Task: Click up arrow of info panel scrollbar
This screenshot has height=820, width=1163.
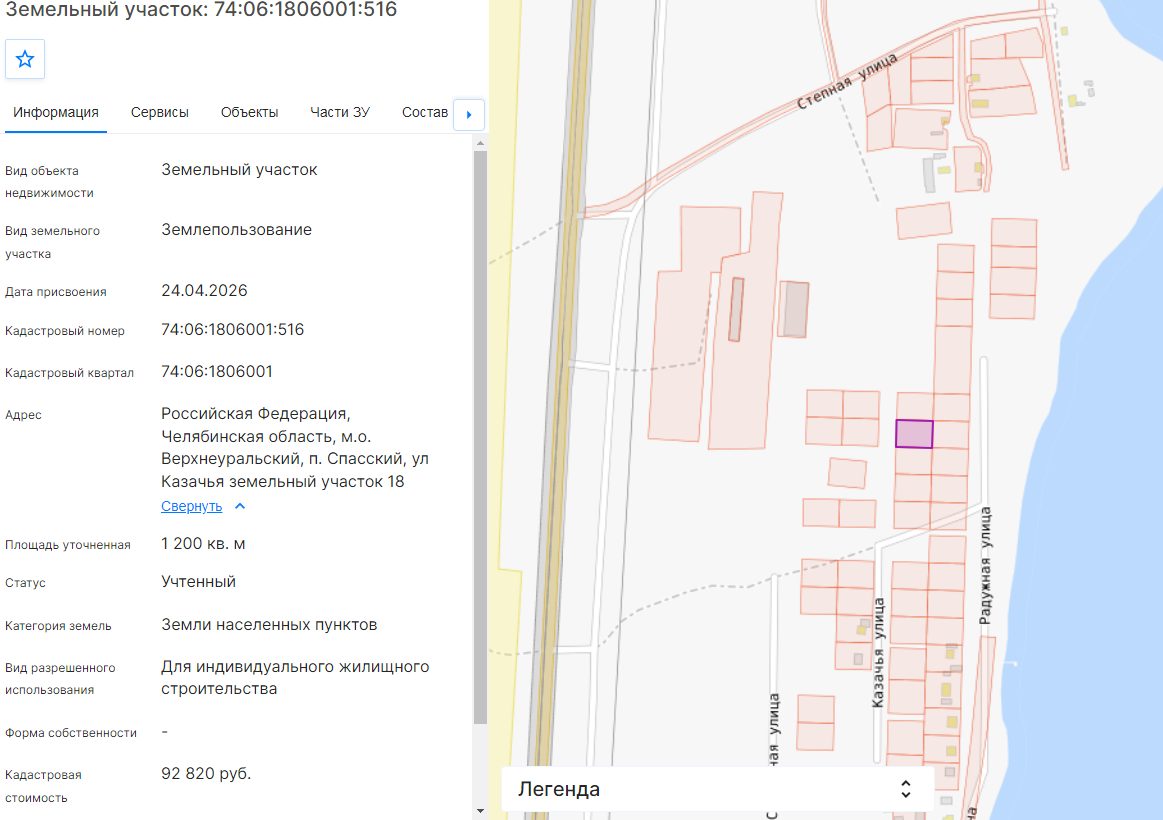Action: [x=480, y=143]
